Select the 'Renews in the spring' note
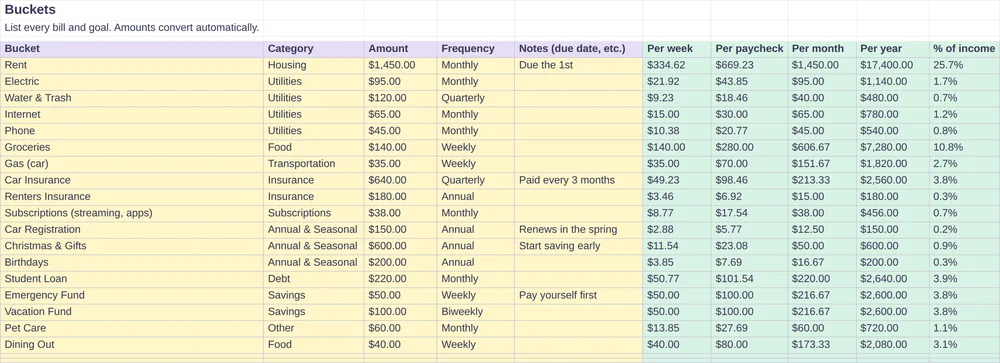 578,230
